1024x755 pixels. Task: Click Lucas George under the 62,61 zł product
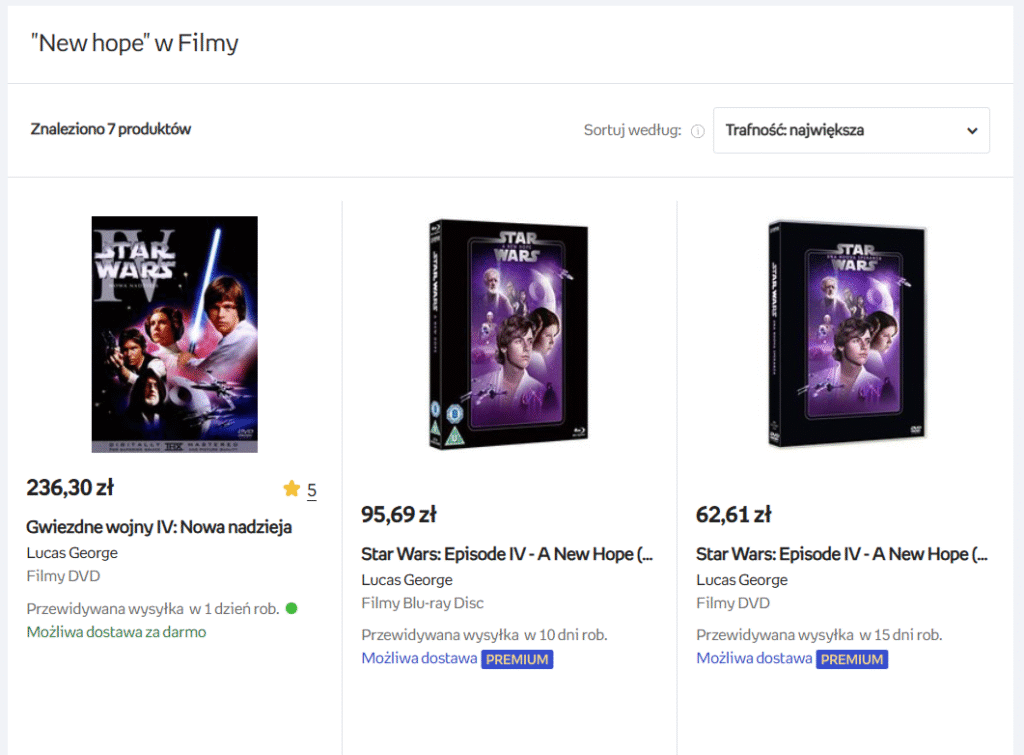click(x=742, y=580)
